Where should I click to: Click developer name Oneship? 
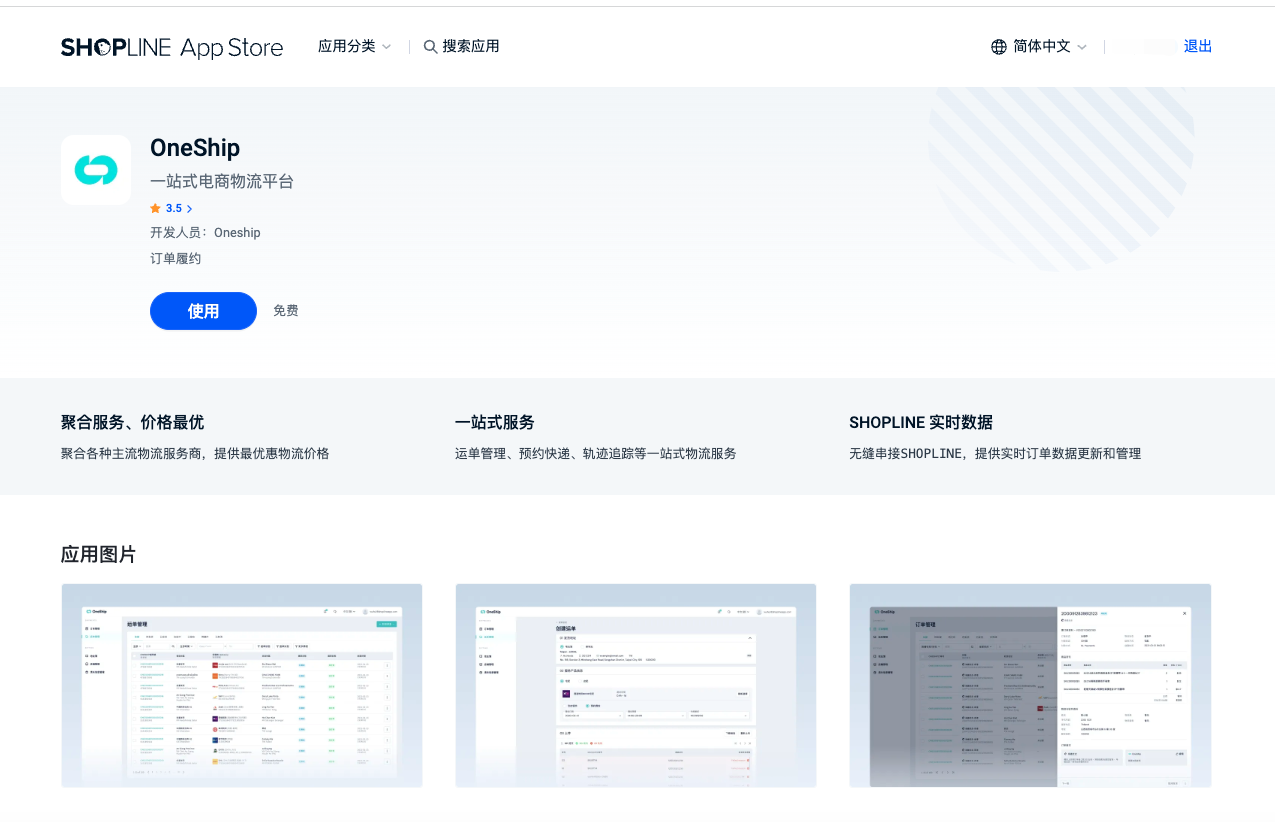(237, 233)
